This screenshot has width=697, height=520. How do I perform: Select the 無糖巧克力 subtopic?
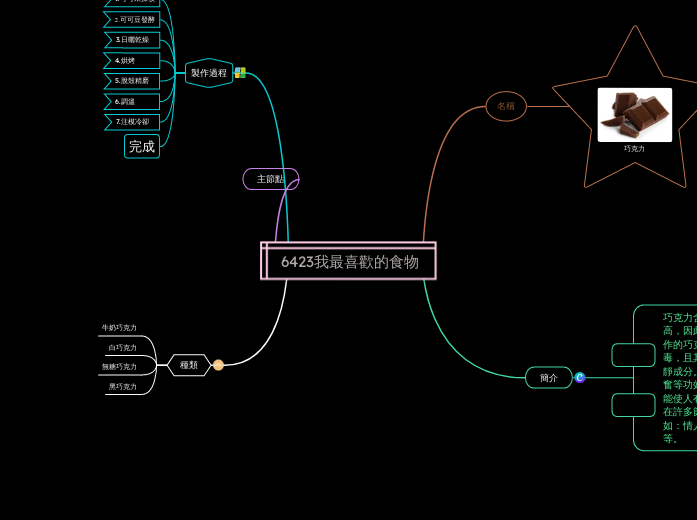click(x=119, y=367)
